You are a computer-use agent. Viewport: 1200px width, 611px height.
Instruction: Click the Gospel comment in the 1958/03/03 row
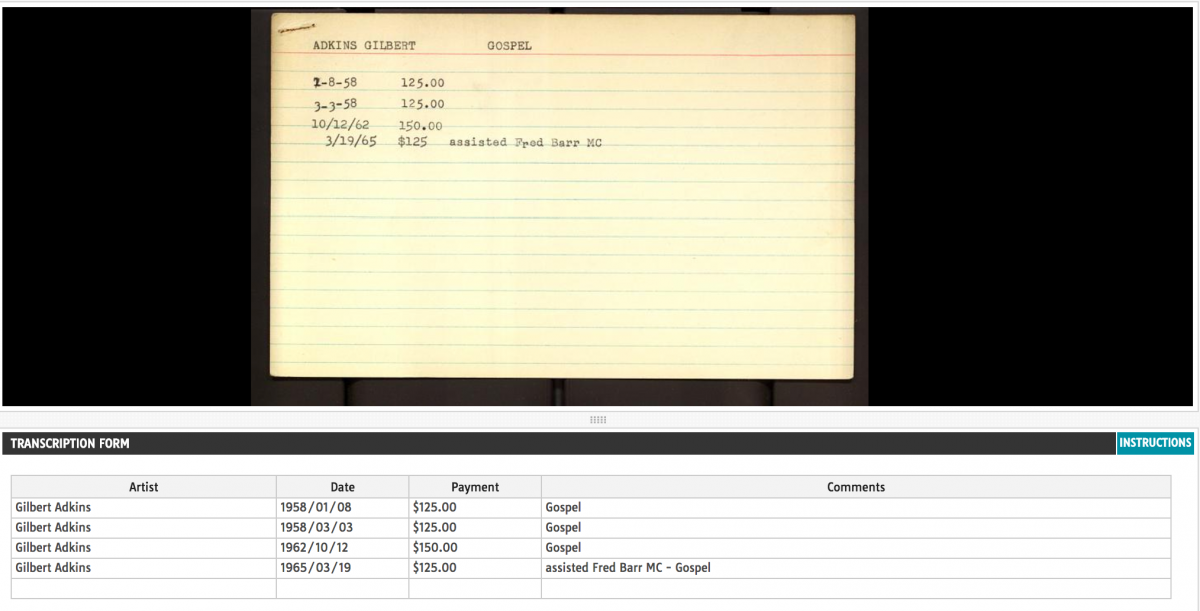856,528
